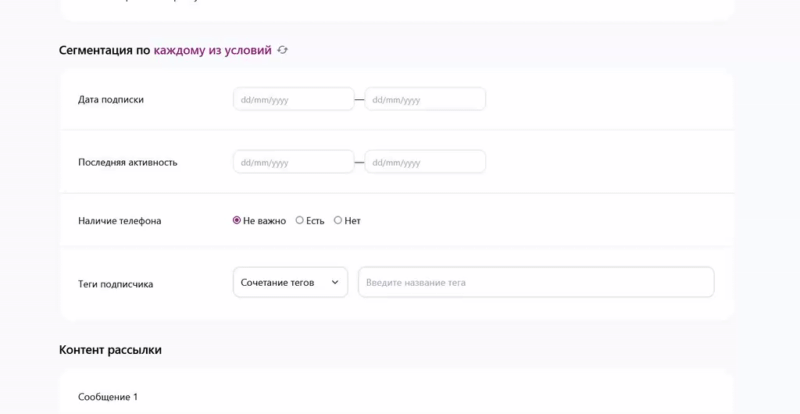The image size is (800, 414).
Task: Select the 'Нет' phone radio option
Action: pos(338,221)
